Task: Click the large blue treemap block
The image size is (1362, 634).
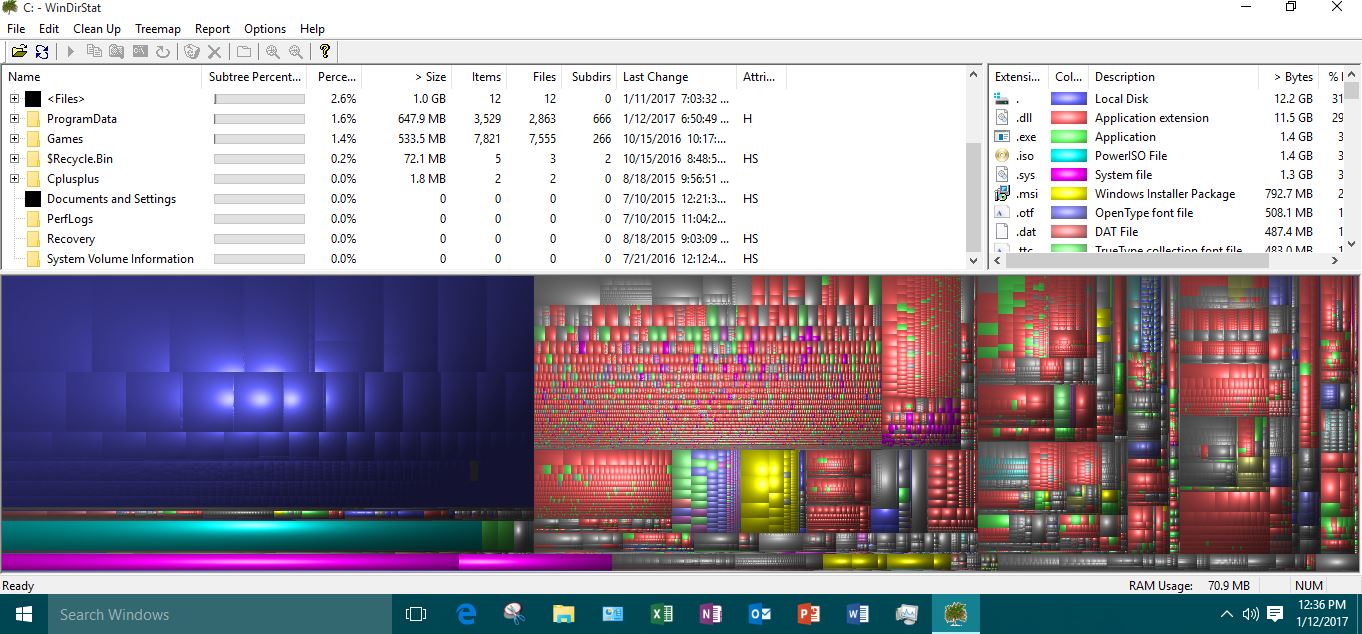Action: tap(266, 392)
